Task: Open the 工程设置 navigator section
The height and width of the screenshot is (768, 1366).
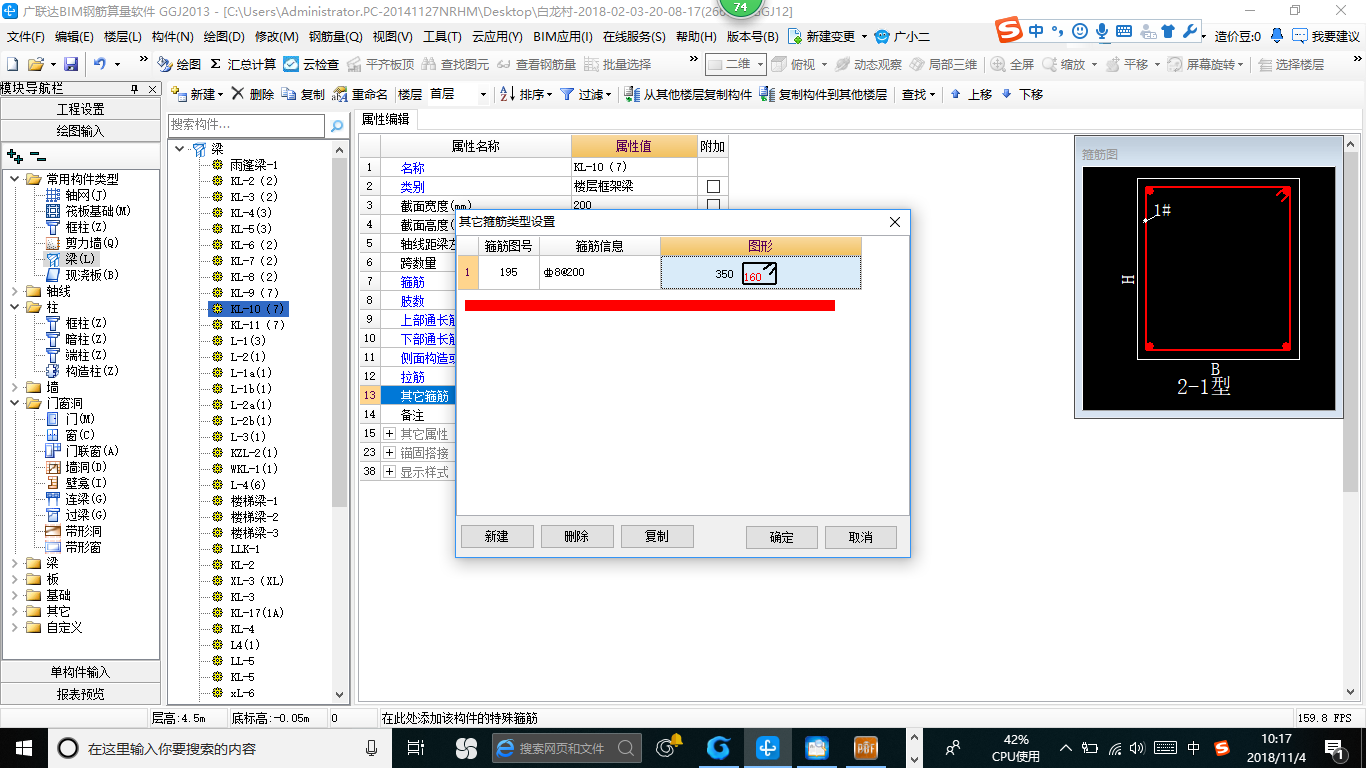Action: coord(81,109)
